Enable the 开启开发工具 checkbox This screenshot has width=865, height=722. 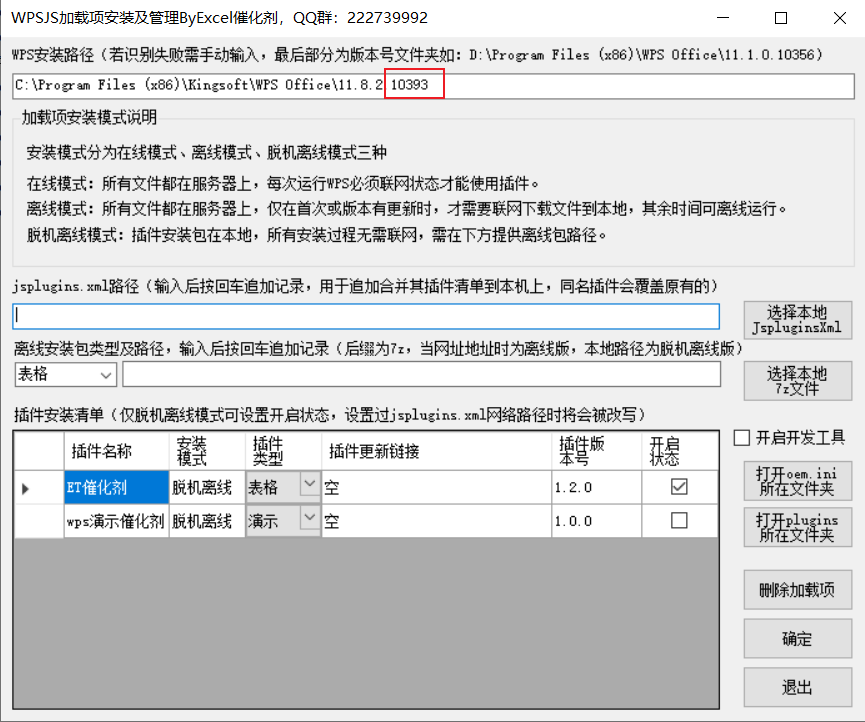tap(742, 438)
